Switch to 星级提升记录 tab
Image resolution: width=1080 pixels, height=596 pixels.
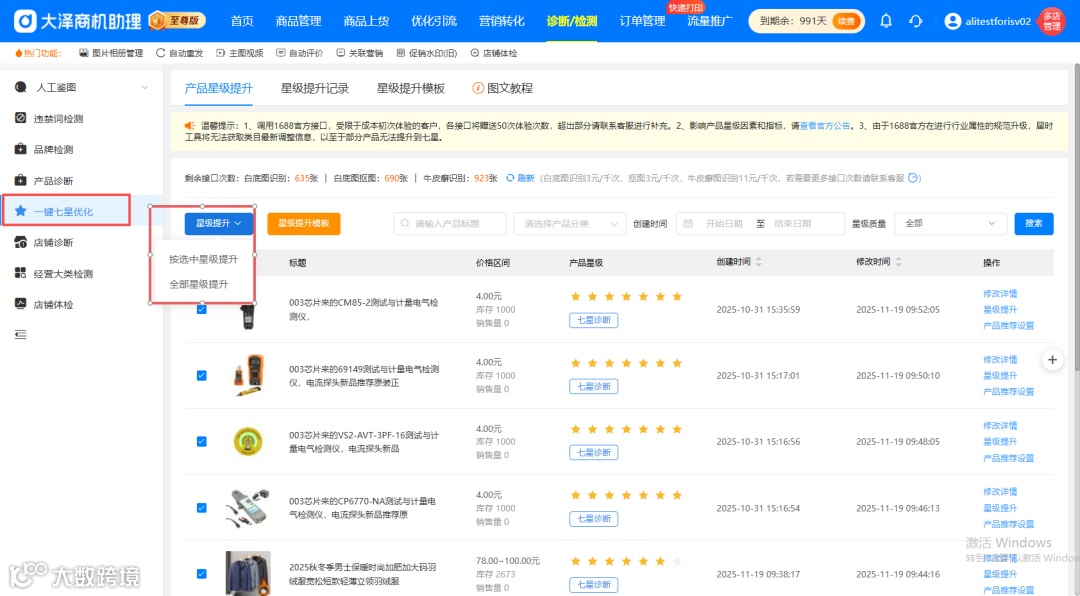pyautogui.click(x=315, y=88)
